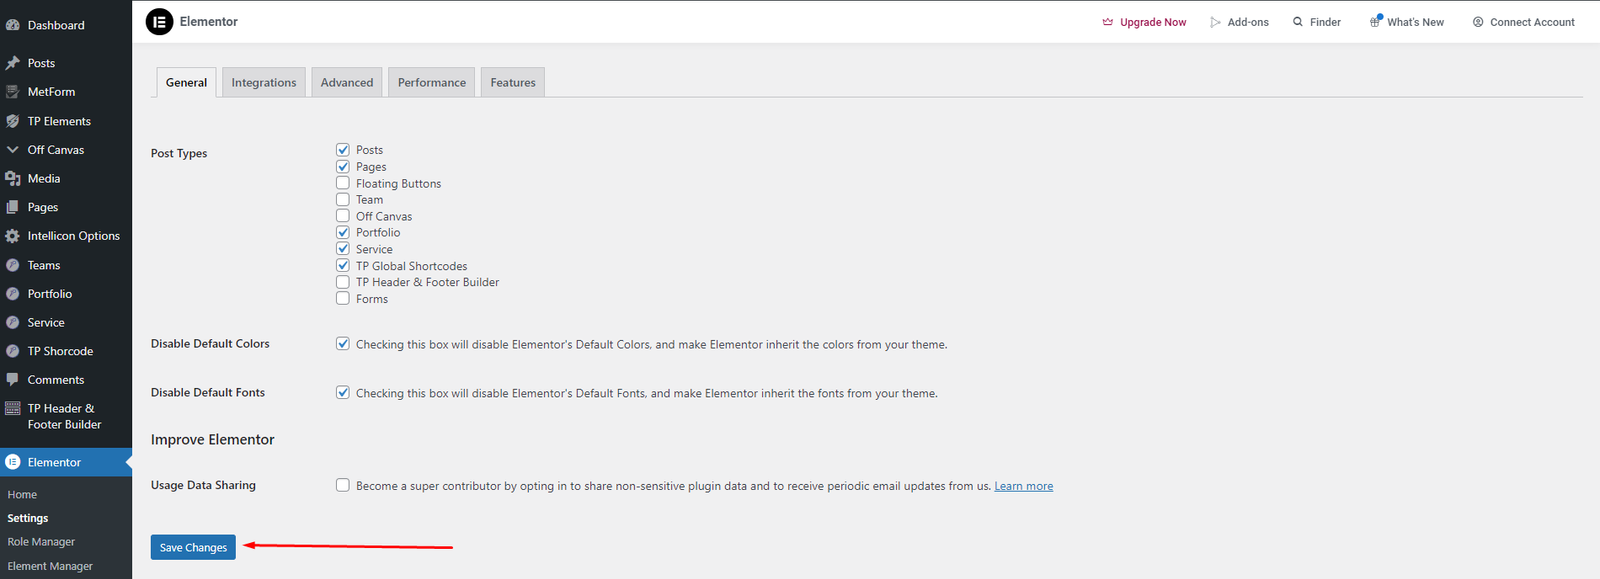Viewport: 1600px width, 579px height.
Task: Click the Intellicon Options gear icon
Action: pos(13,236)
